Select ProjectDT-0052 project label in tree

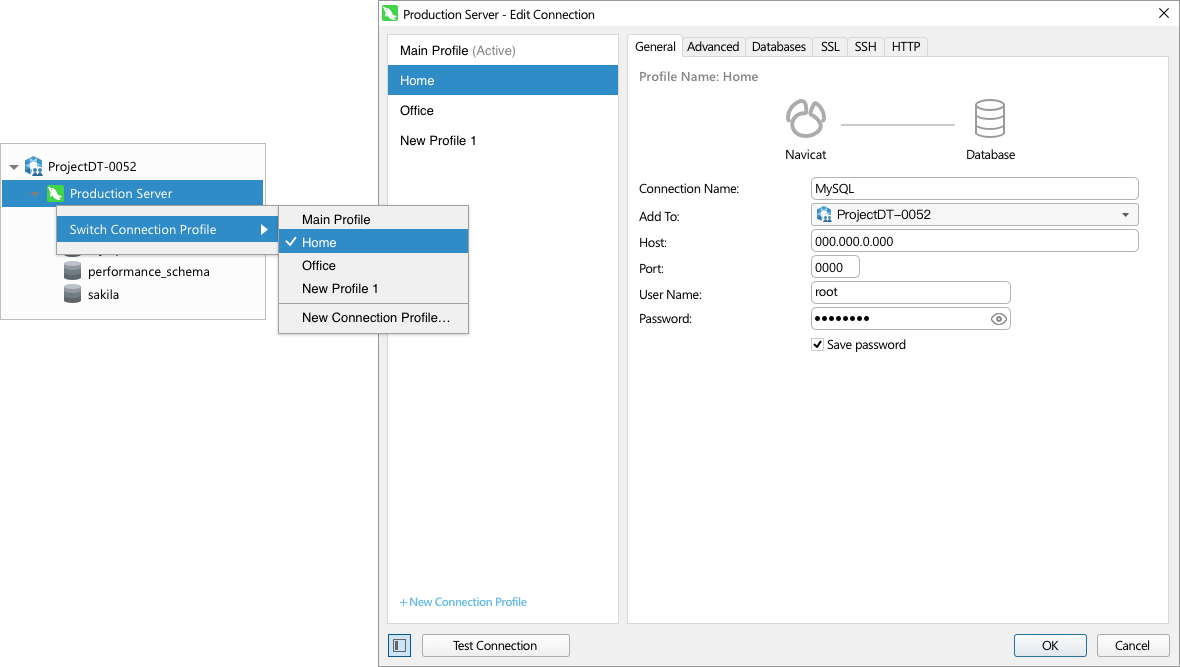pyautogui.click(x=92, y=166)
